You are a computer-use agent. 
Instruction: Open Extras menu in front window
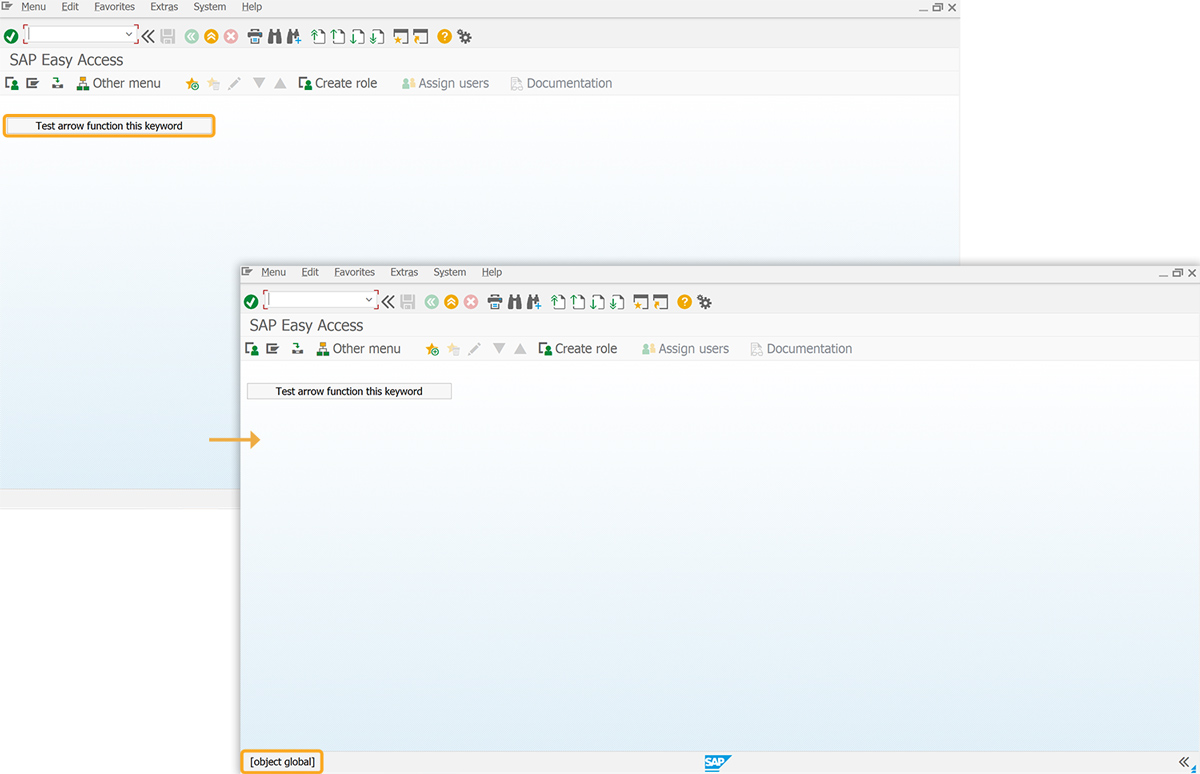[404, 272]
